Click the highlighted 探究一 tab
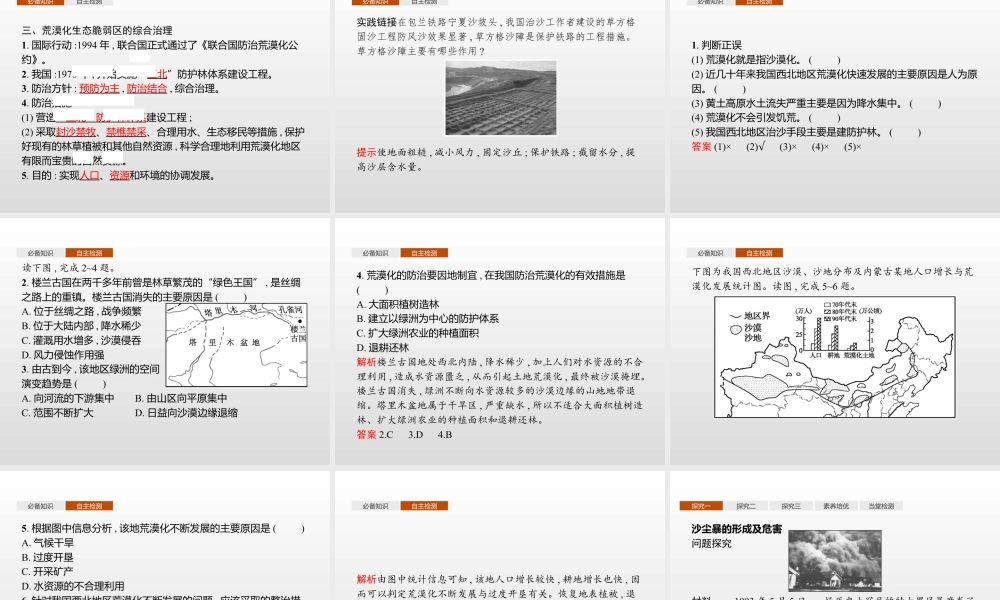The height and width of the screenshot is (600, 1000). 702,504
